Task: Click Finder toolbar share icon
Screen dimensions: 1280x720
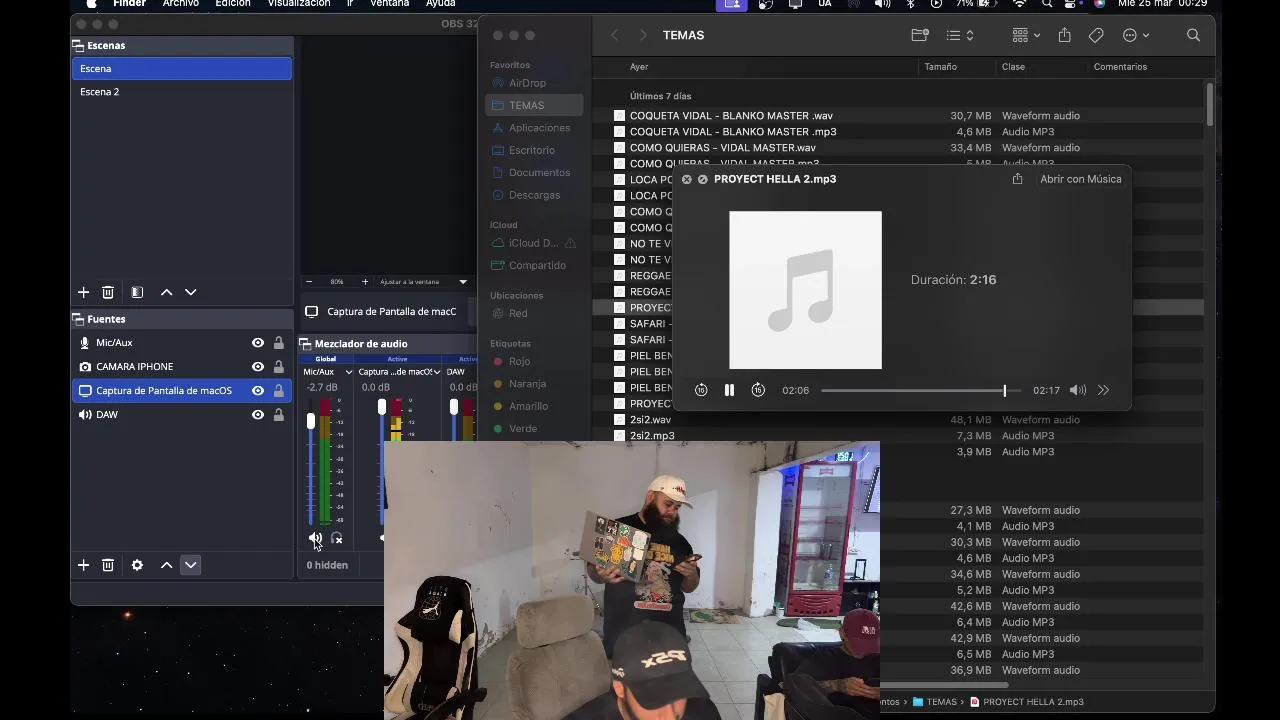Action: [1064, 35]
